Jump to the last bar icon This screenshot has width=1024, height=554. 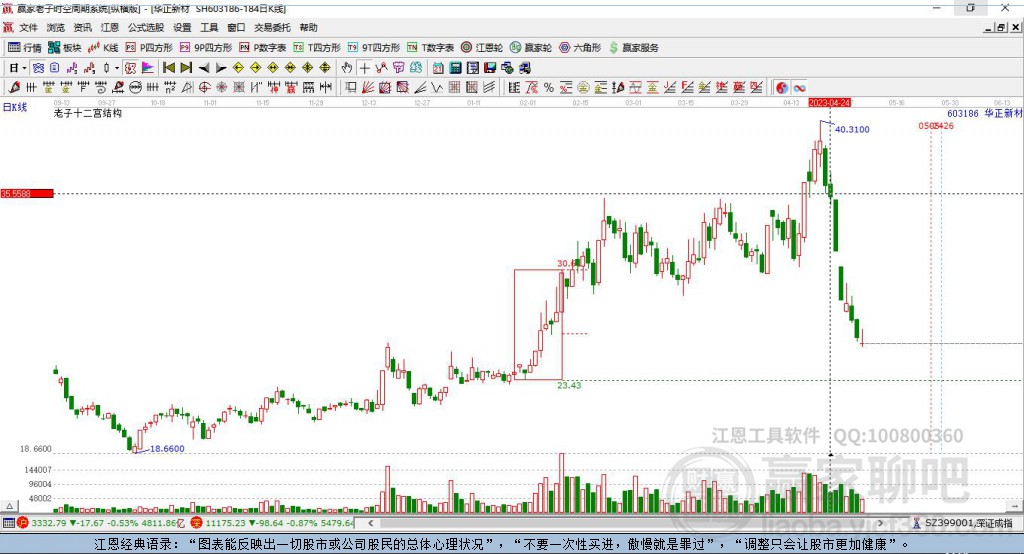(186, 68)
